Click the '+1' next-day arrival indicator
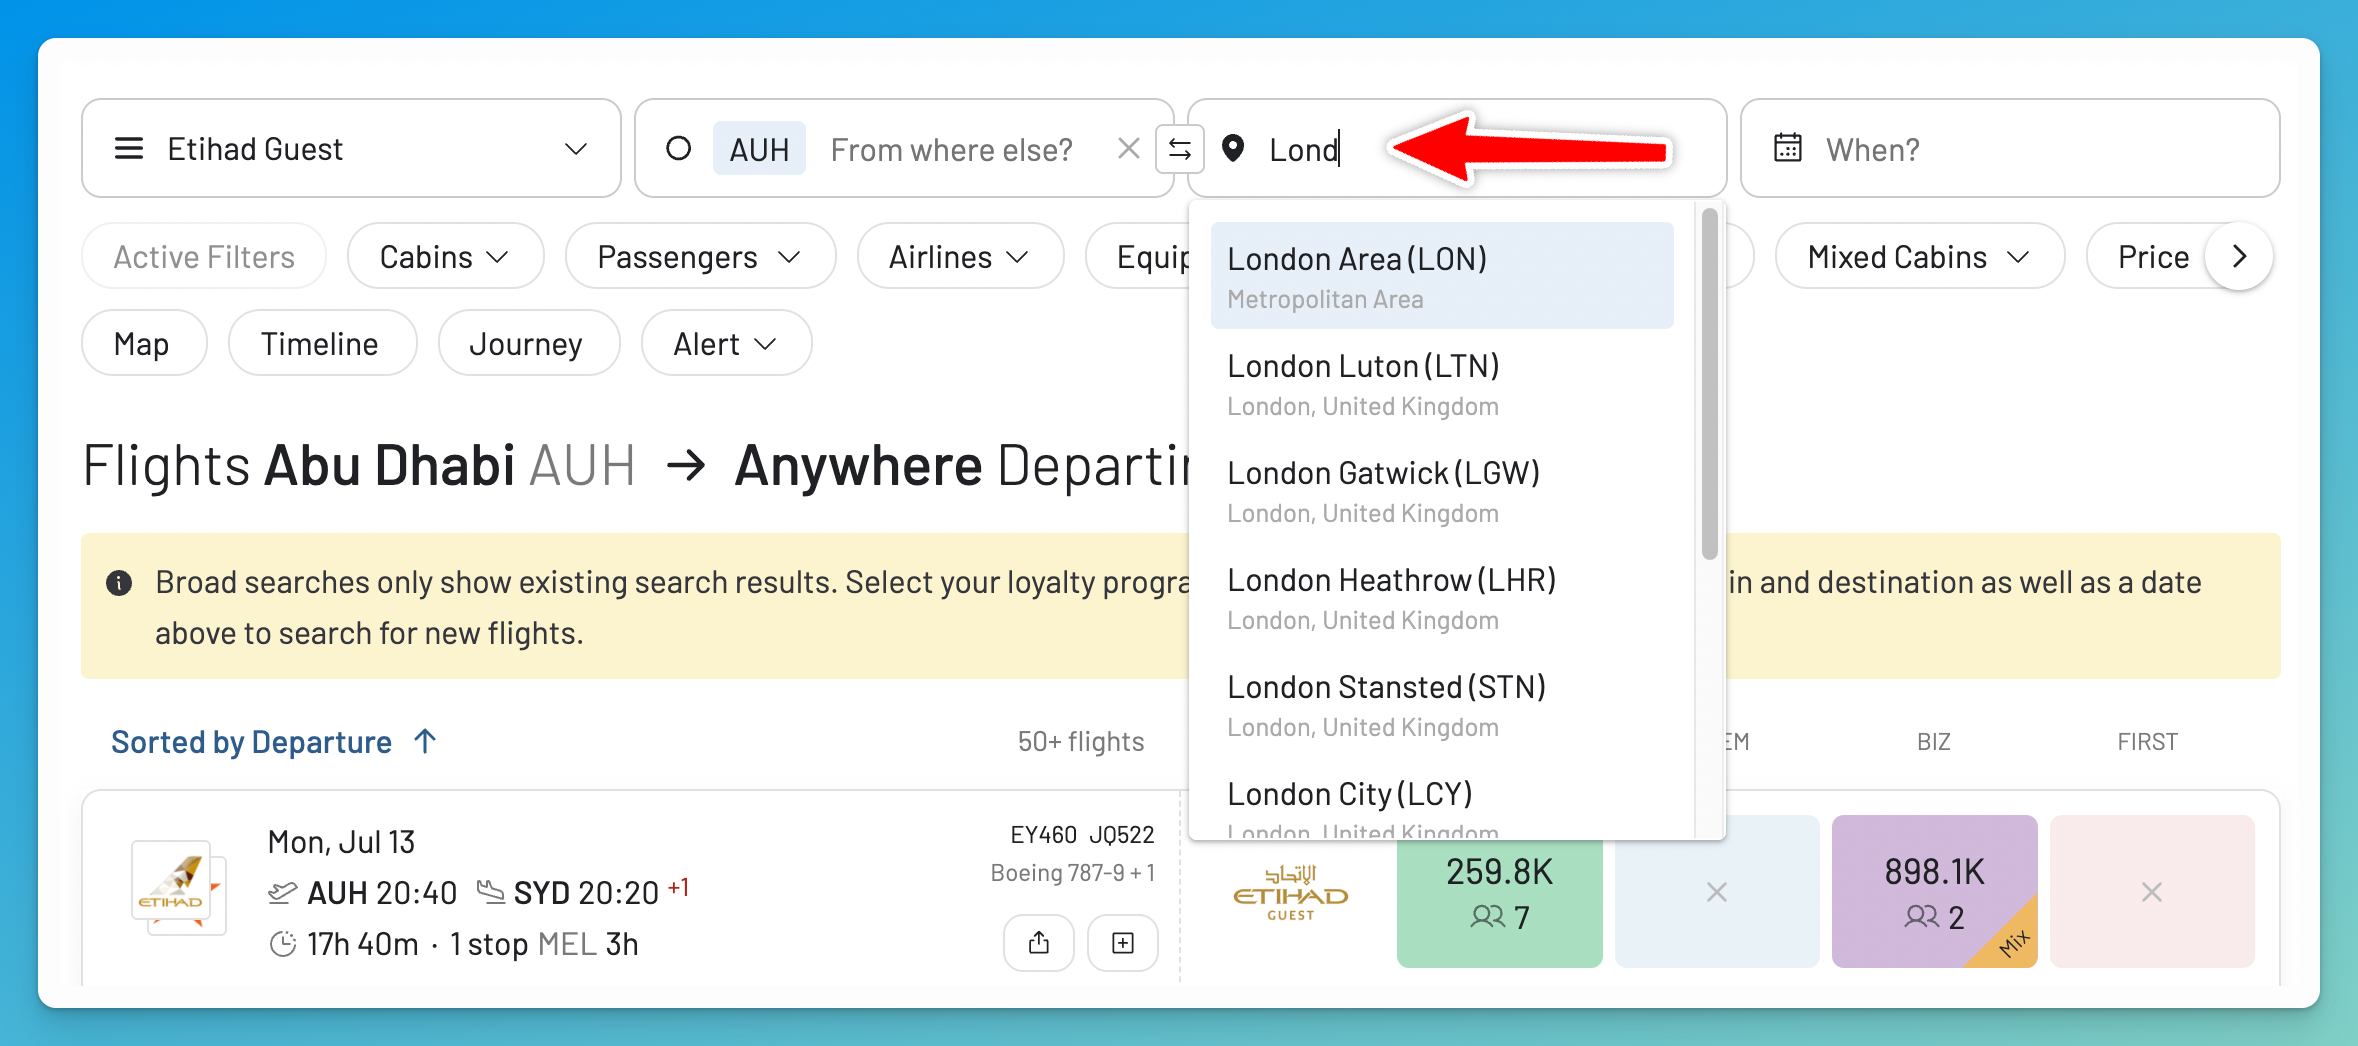This screenshot has width=2358, height=1046. [x=678, y=887]
